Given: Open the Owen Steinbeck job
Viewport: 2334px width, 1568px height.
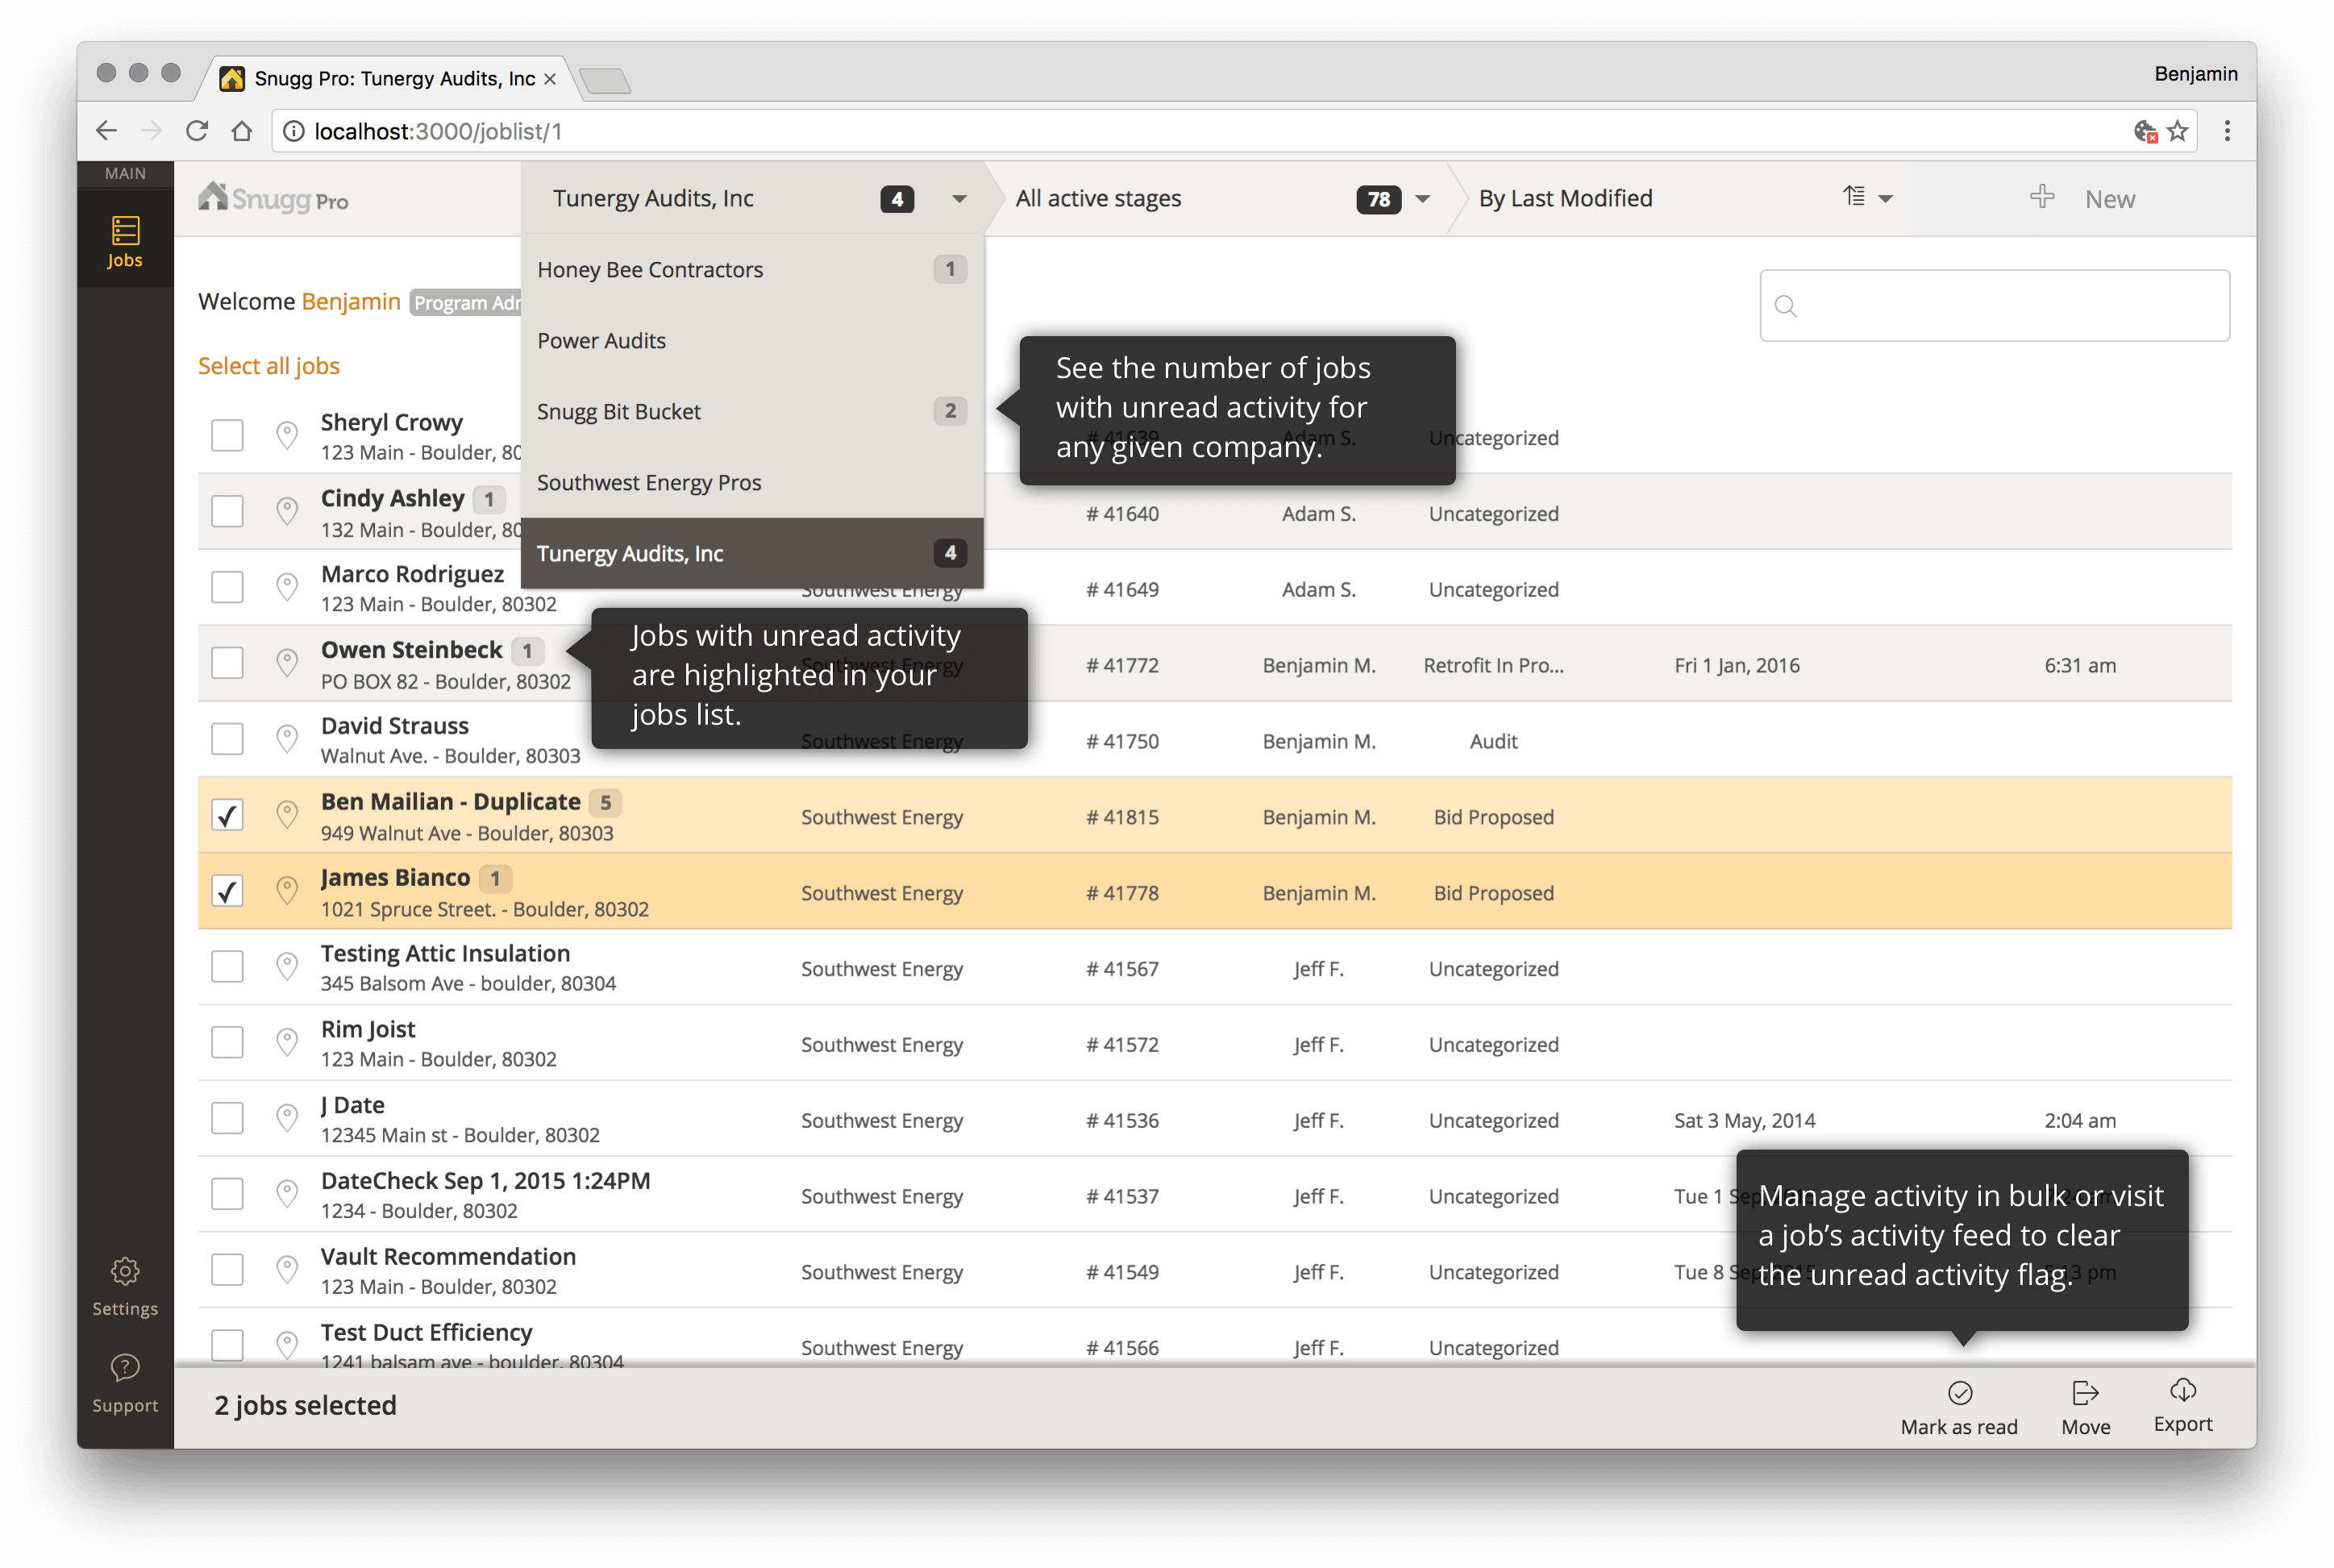Looking at the screenshot, I should point(411,650).
